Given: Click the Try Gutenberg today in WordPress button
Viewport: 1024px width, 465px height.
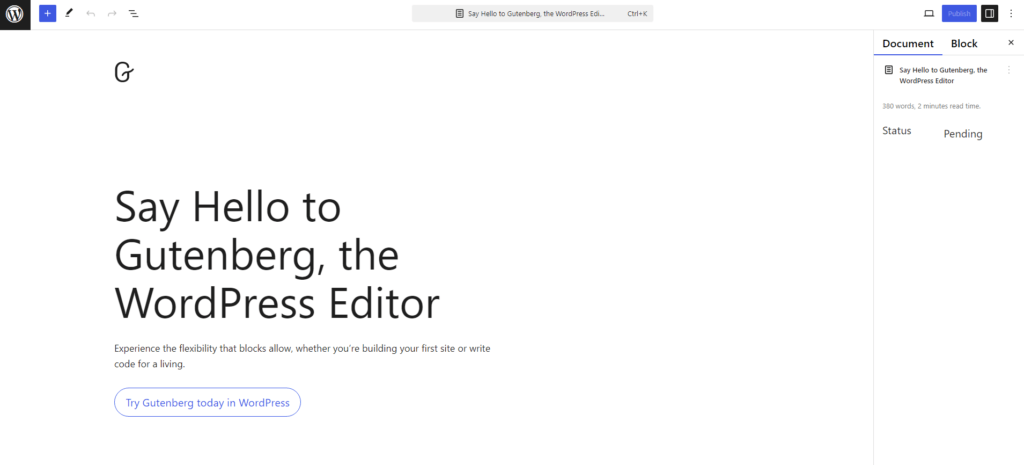Looking at the screenshot, I should [x=207, y=403].
